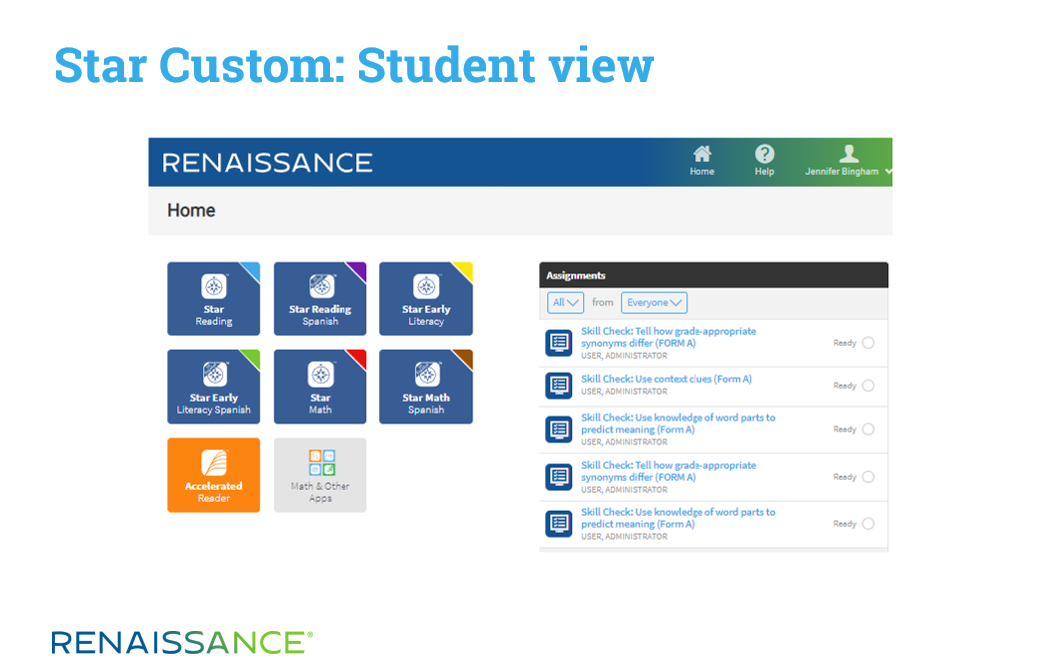Start the Star Math tile

tap(320, 387)
